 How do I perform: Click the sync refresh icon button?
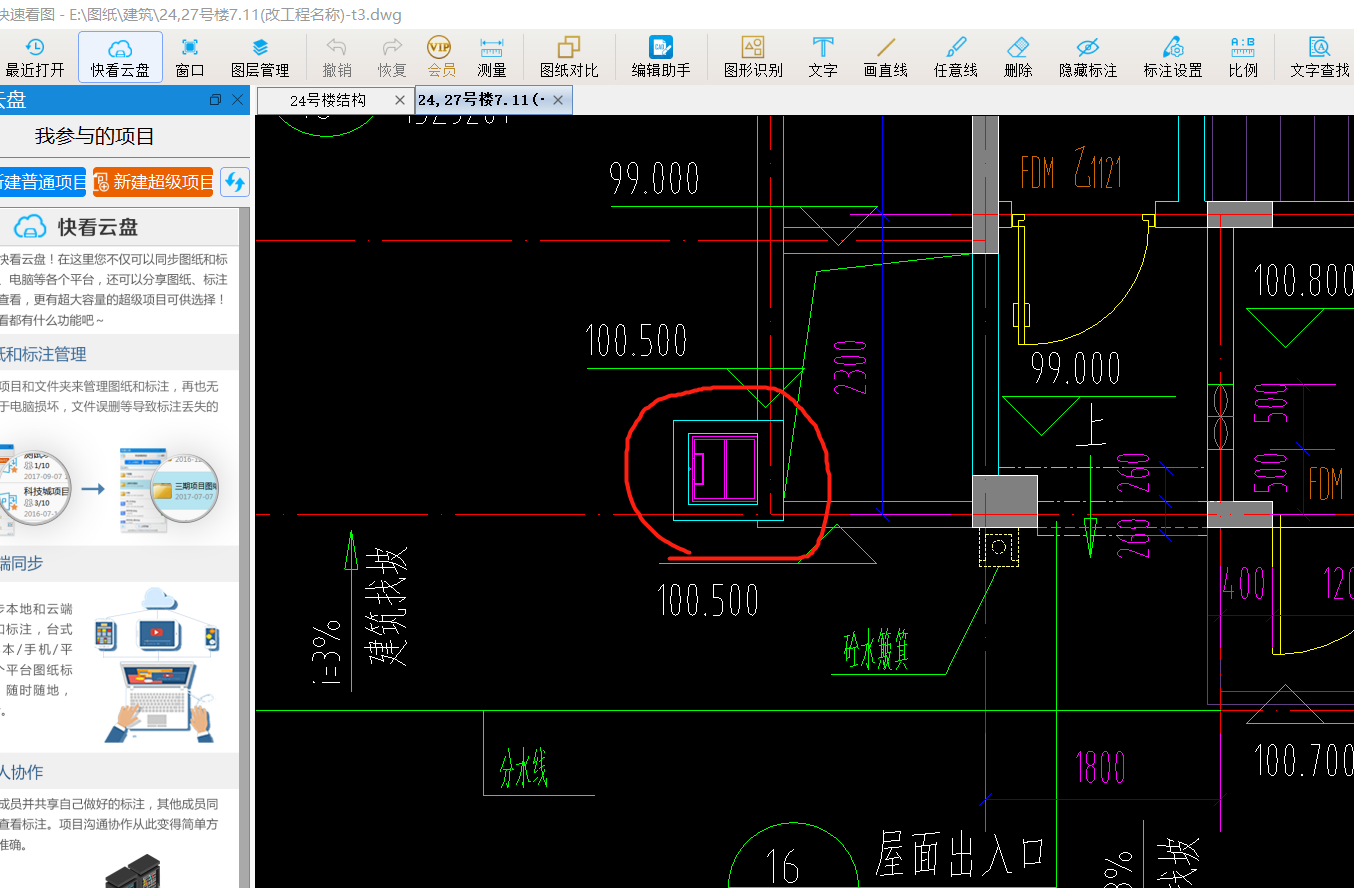(x=235, y=182)
